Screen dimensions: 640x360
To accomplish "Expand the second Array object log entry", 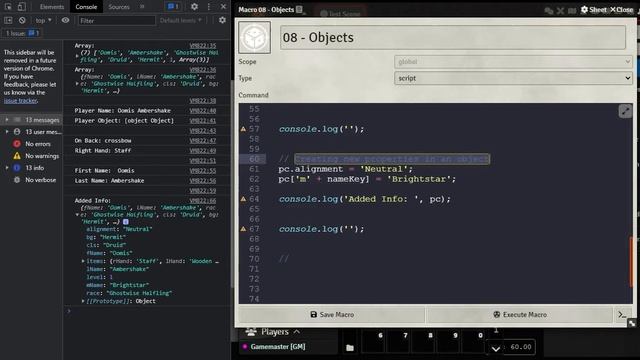I will tap(77, 84).
